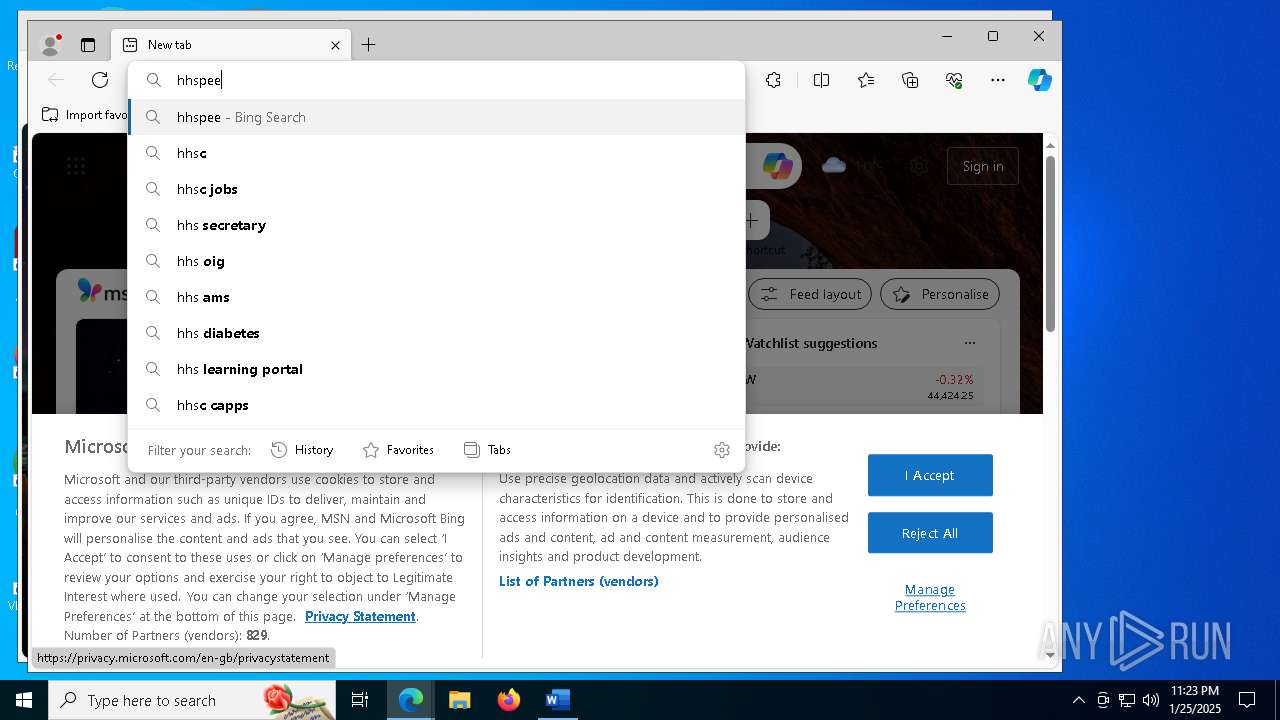Choose the hhs oig suggestion
The image size is (1280, 720).
437,261
